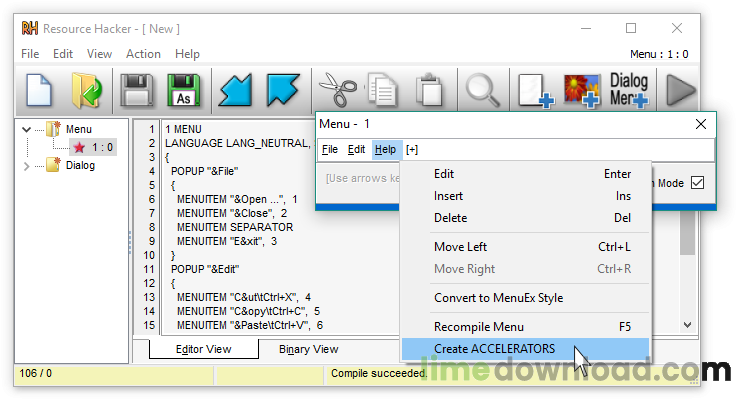
Task: Click code line MENUITEM "&Close", 2
Action: 232,213
